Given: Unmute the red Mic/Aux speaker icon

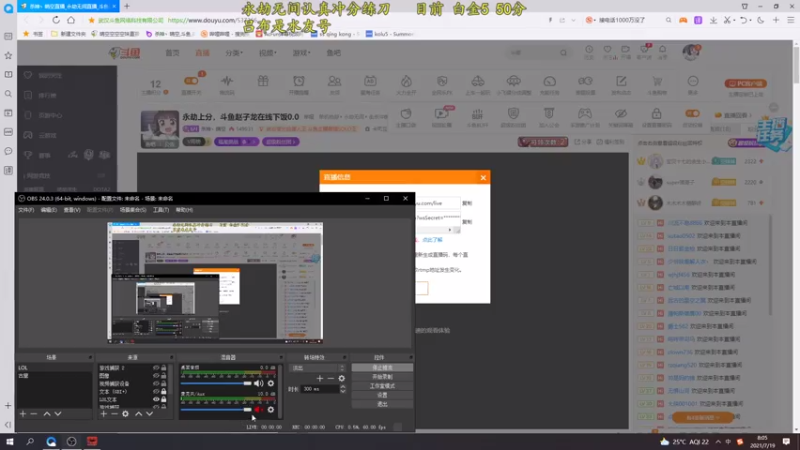Looking at the screenshot, I should click(x=259, y=409).
